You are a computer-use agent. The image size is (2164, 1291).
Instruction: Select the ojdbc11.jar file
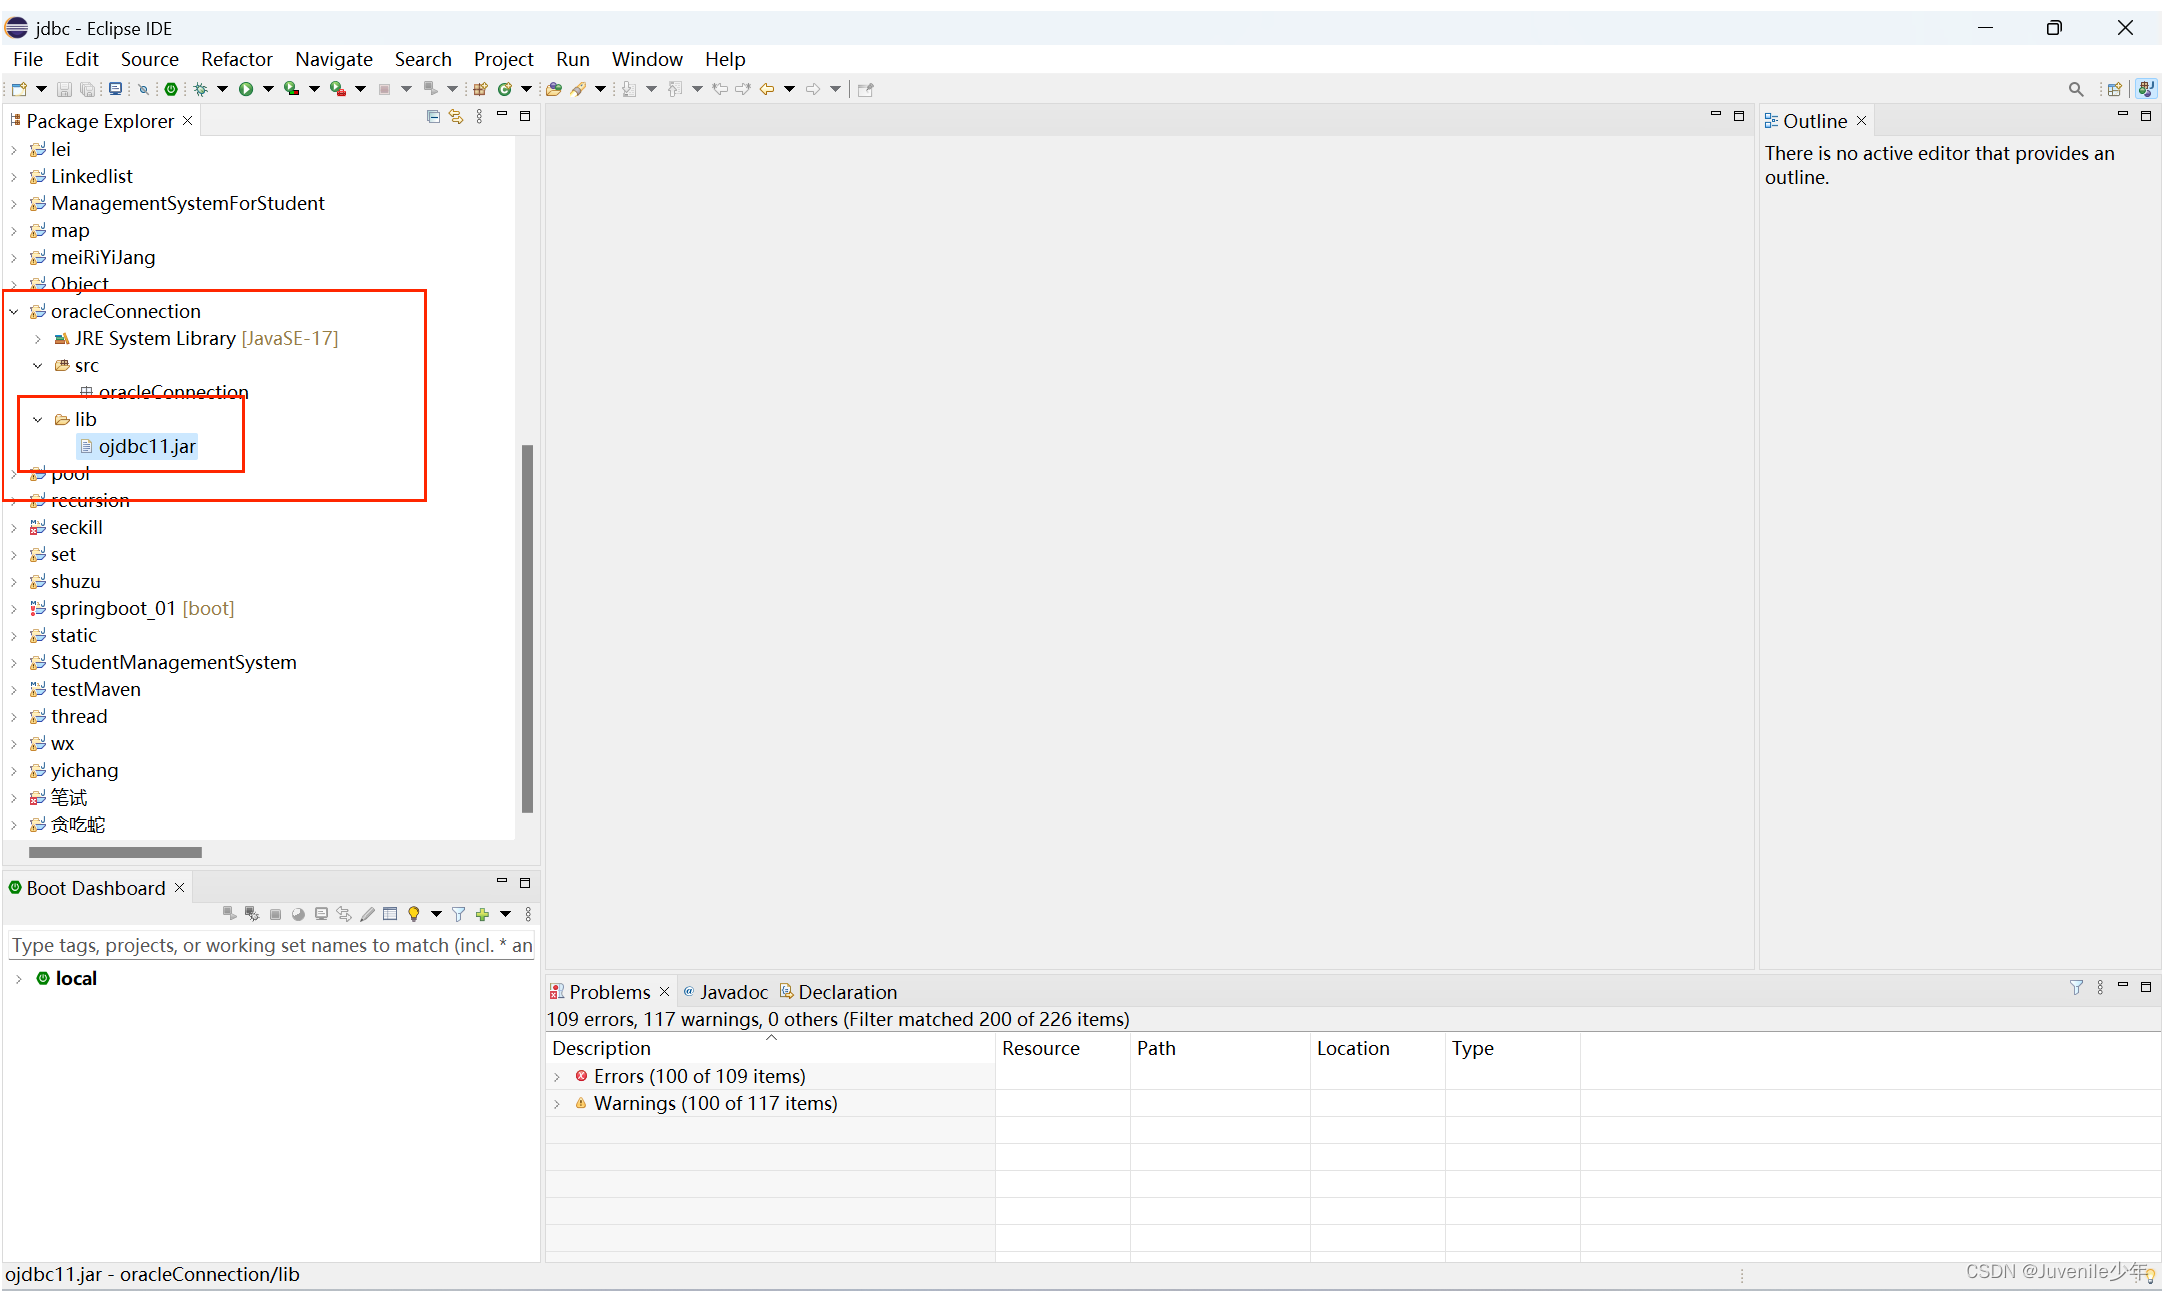[138, 447]
